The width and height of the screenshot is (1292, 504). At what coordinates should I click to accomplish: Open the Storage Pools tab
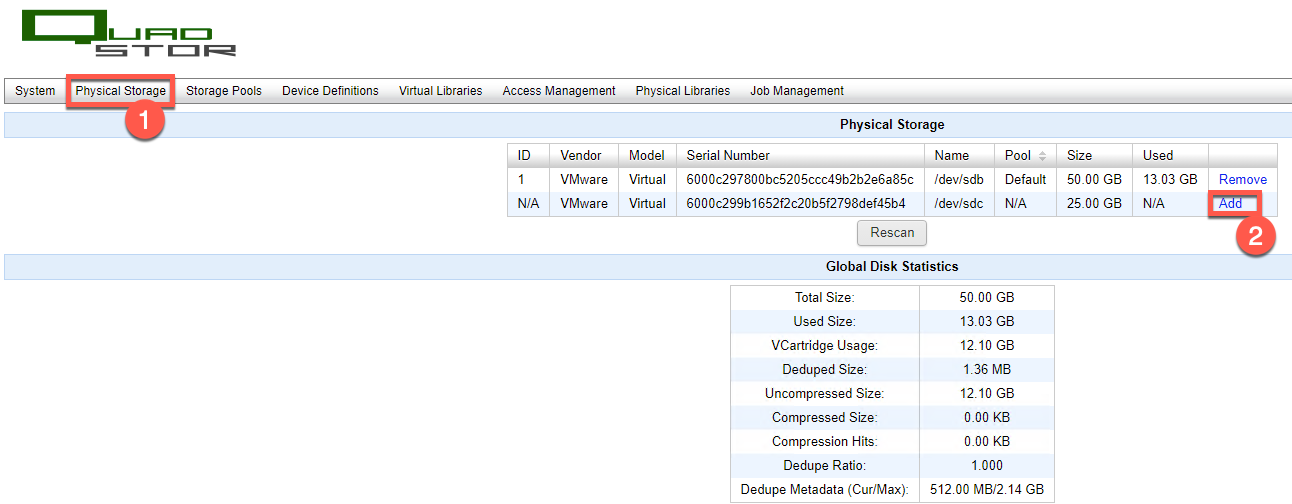tap(224, 91)
